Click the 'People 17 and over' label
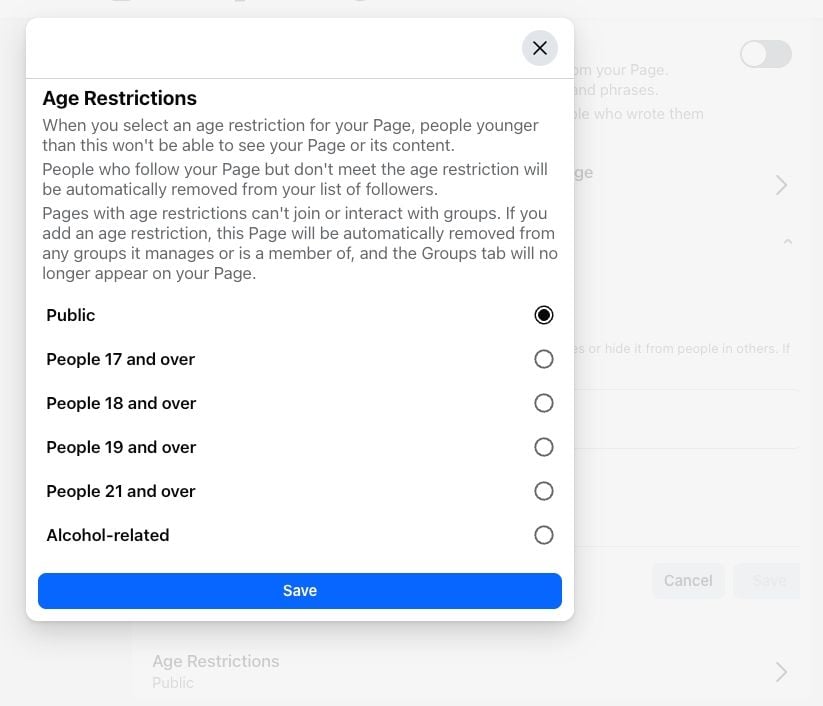 pos(120,359)
